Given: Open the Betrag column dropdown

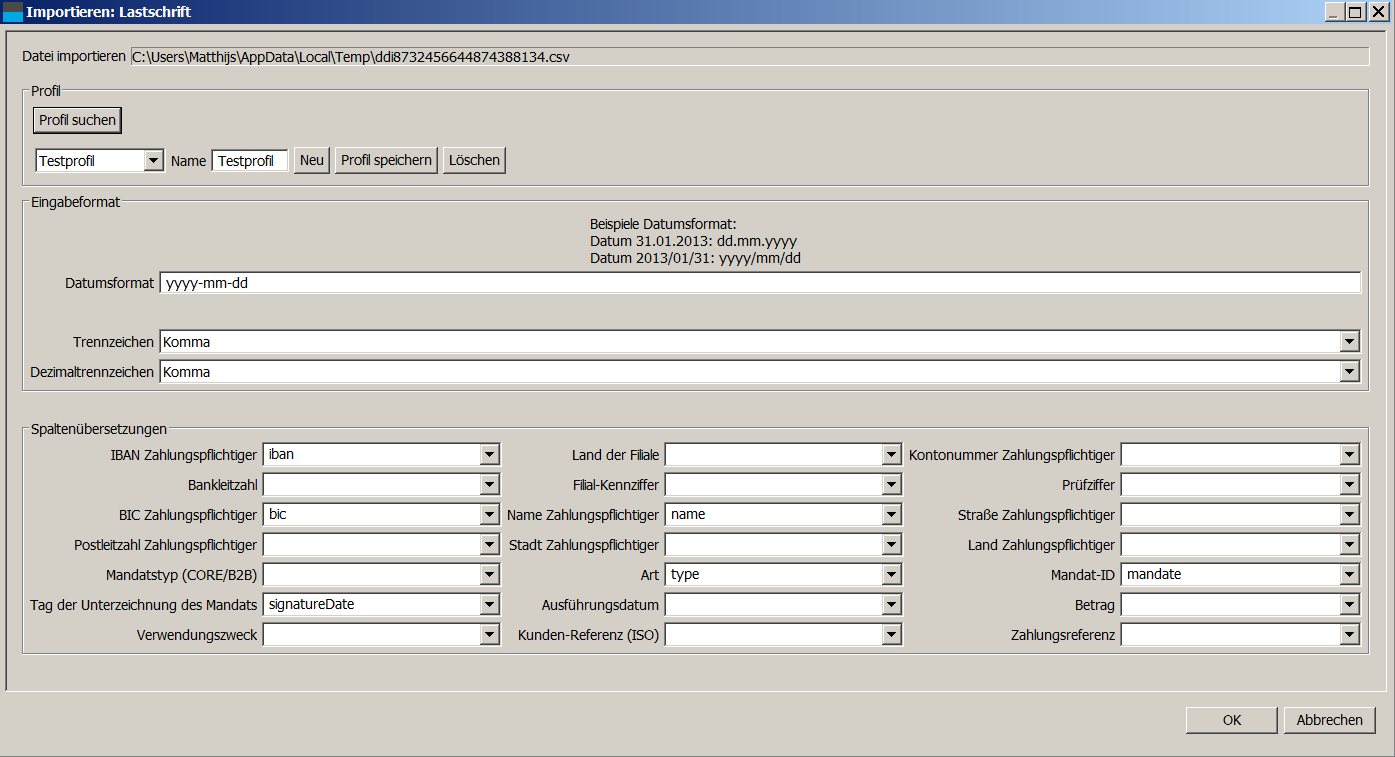Looking at the screenshot, I should pyautogui.click(x=1240, y=605).
